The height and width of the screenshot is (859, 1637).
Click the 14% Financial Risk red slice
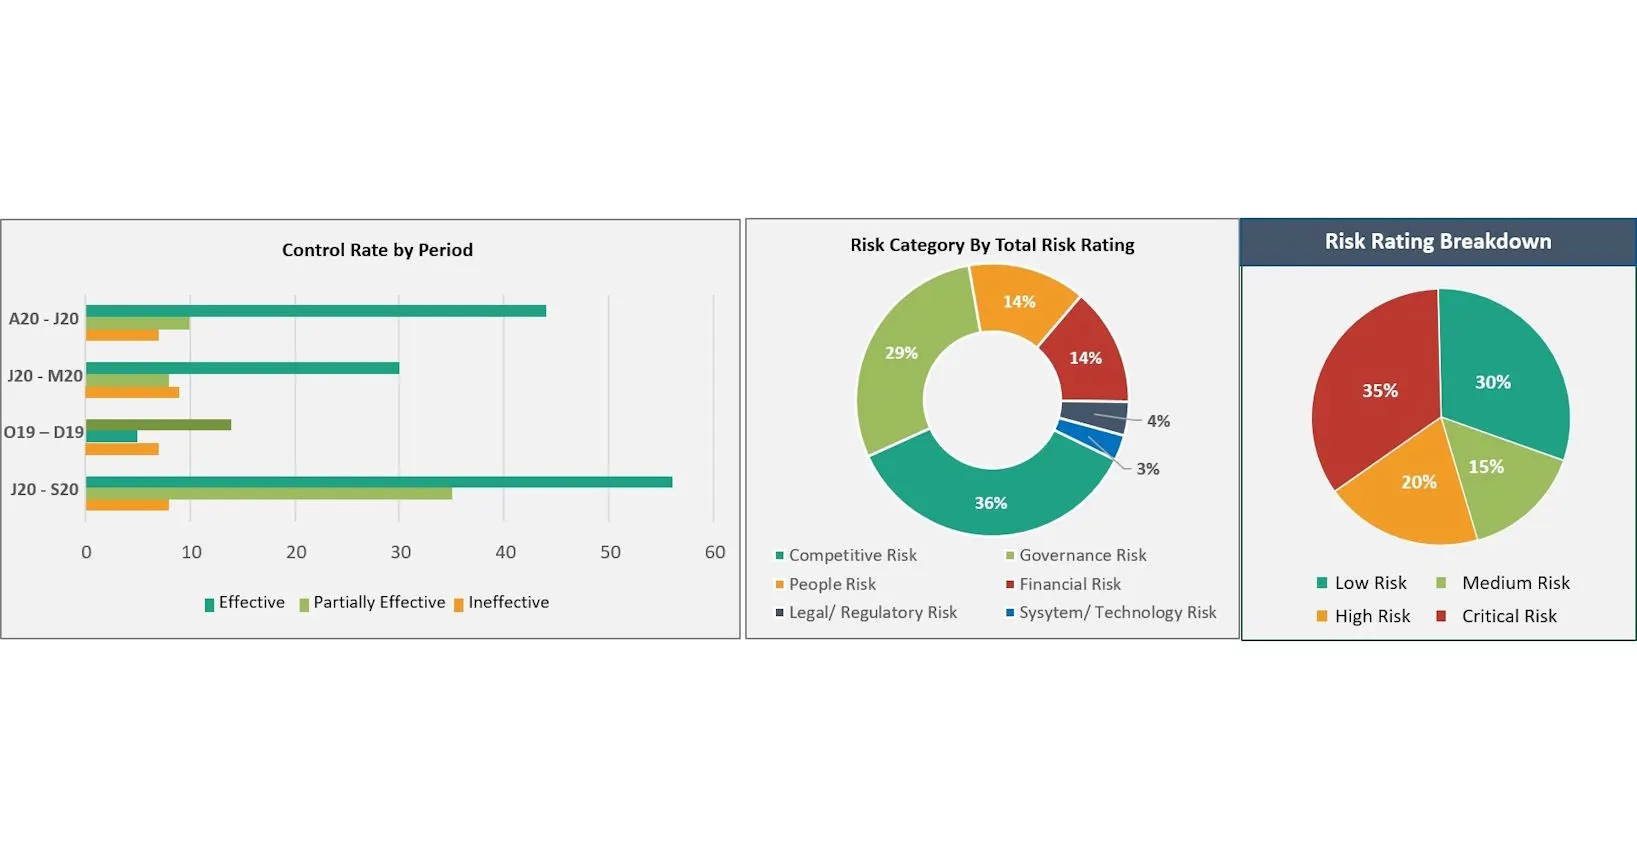click(x=1087, y=357)
